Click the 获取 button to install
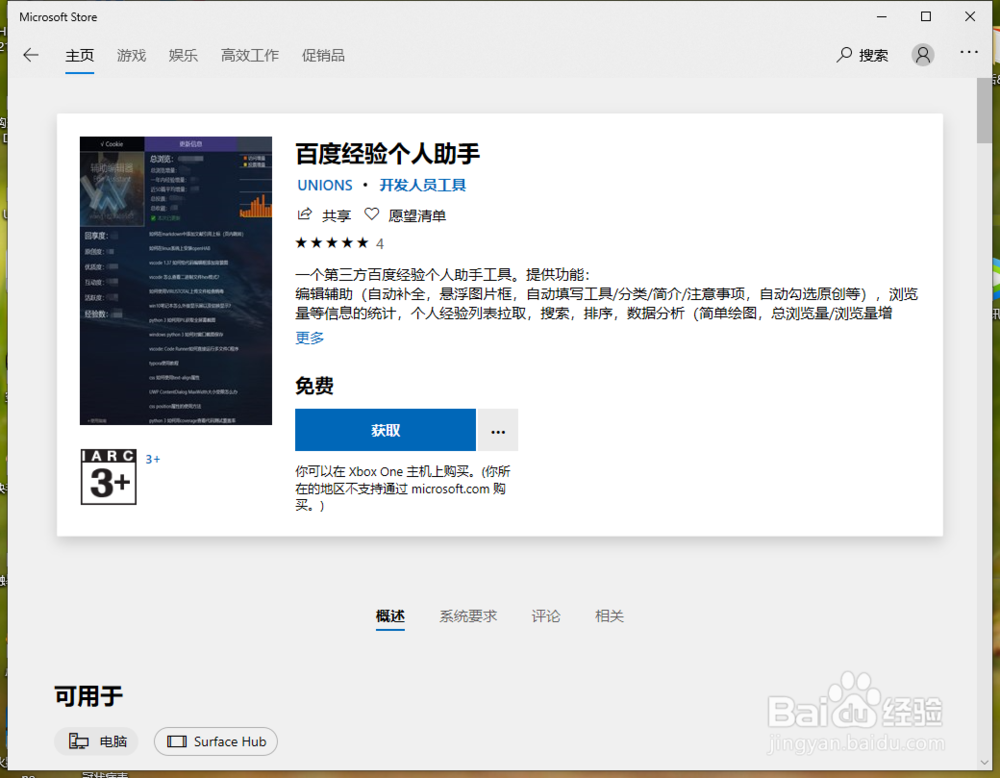Screen dimensions: 1000x778 click(x=385, y=430)
